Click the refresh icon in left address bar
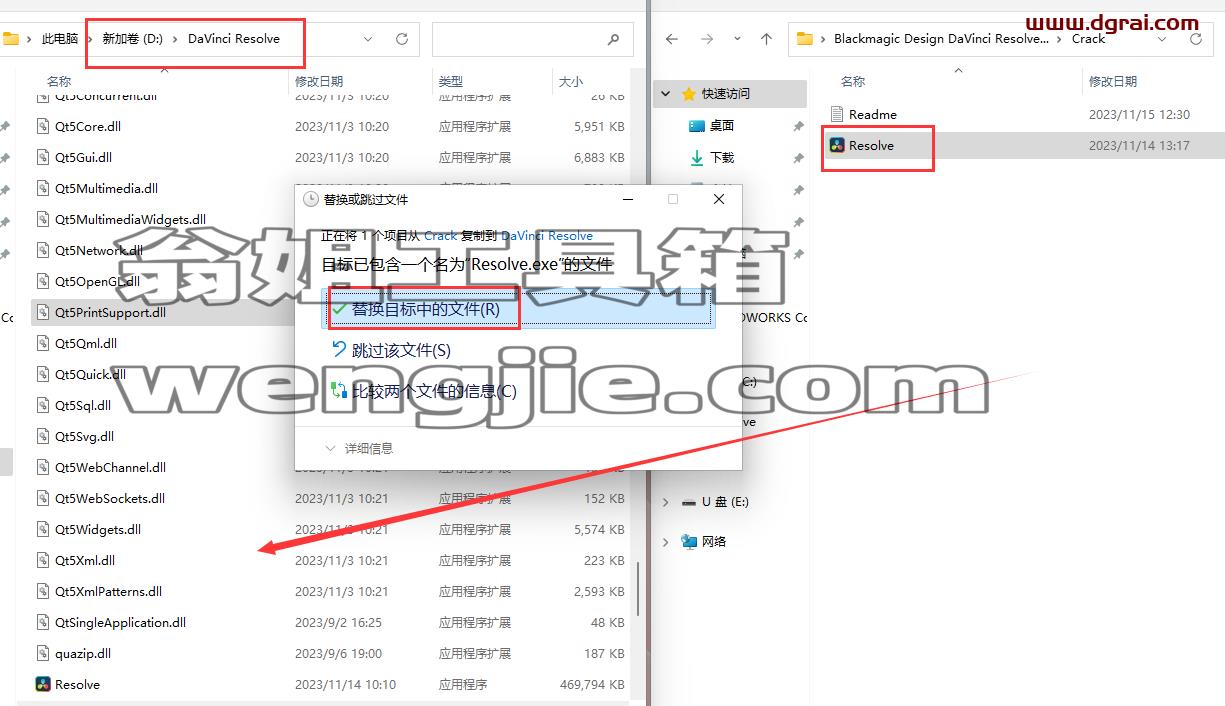 402,39
